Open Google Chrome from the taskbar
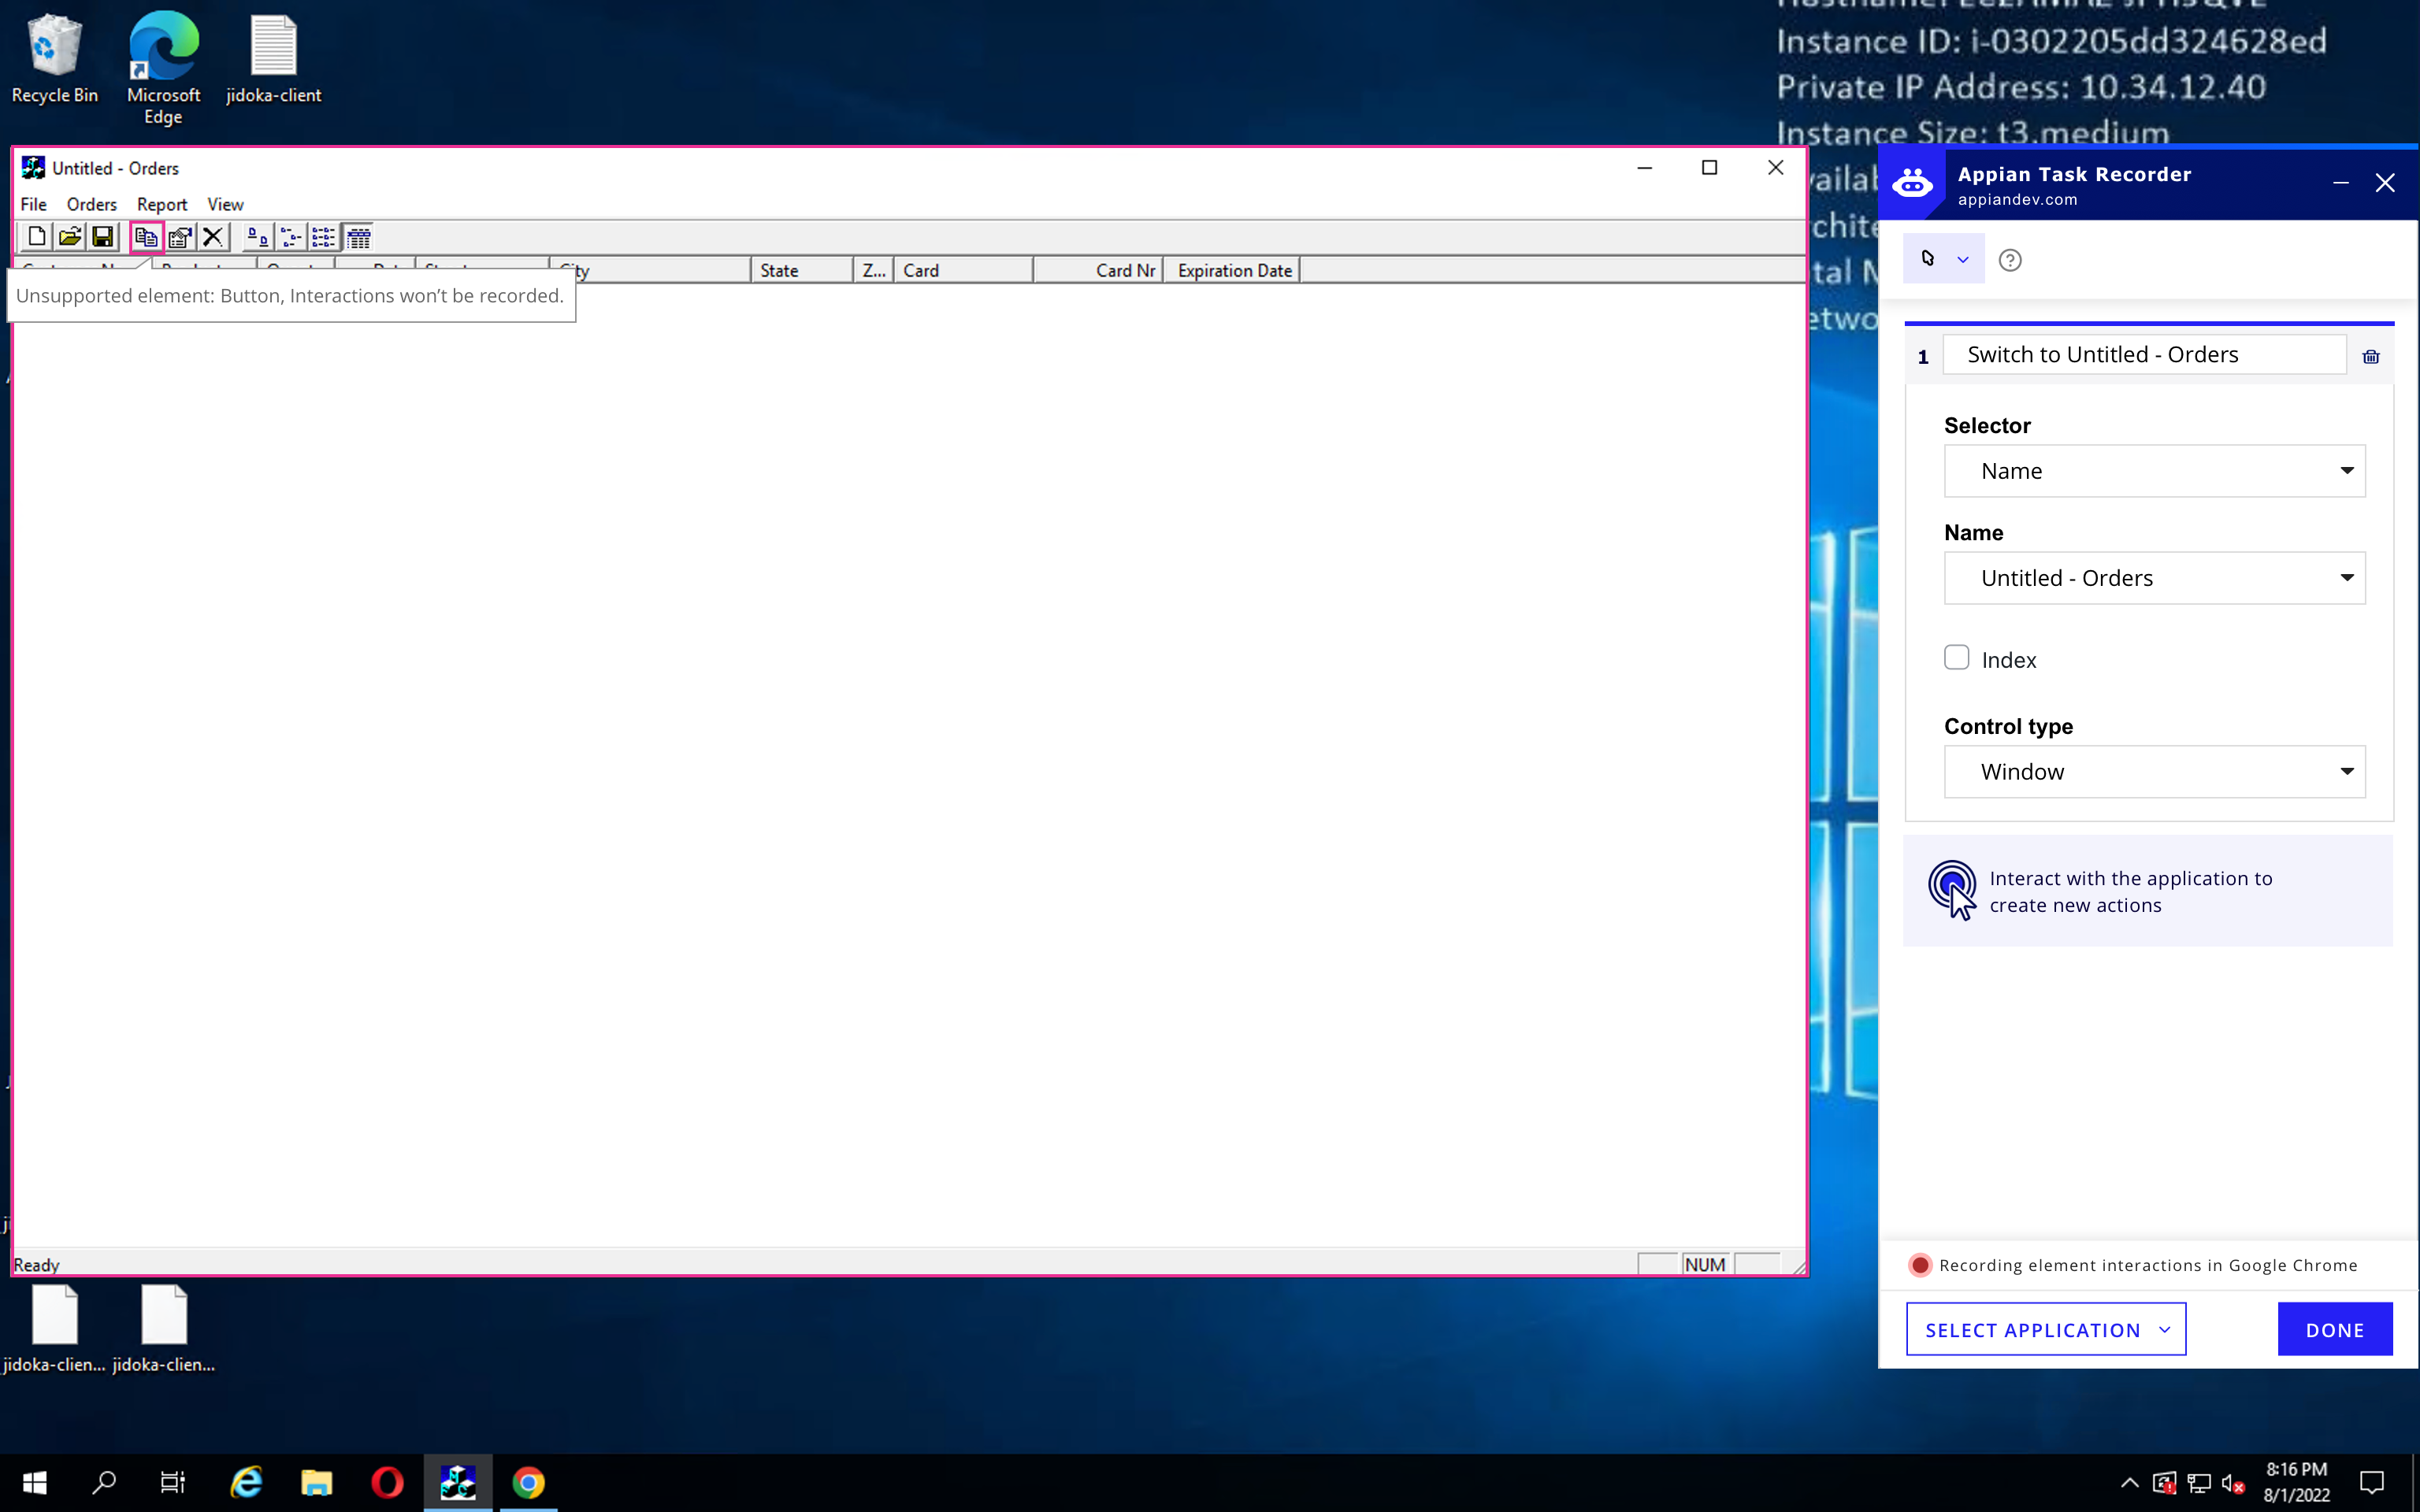 point(528,1482)
